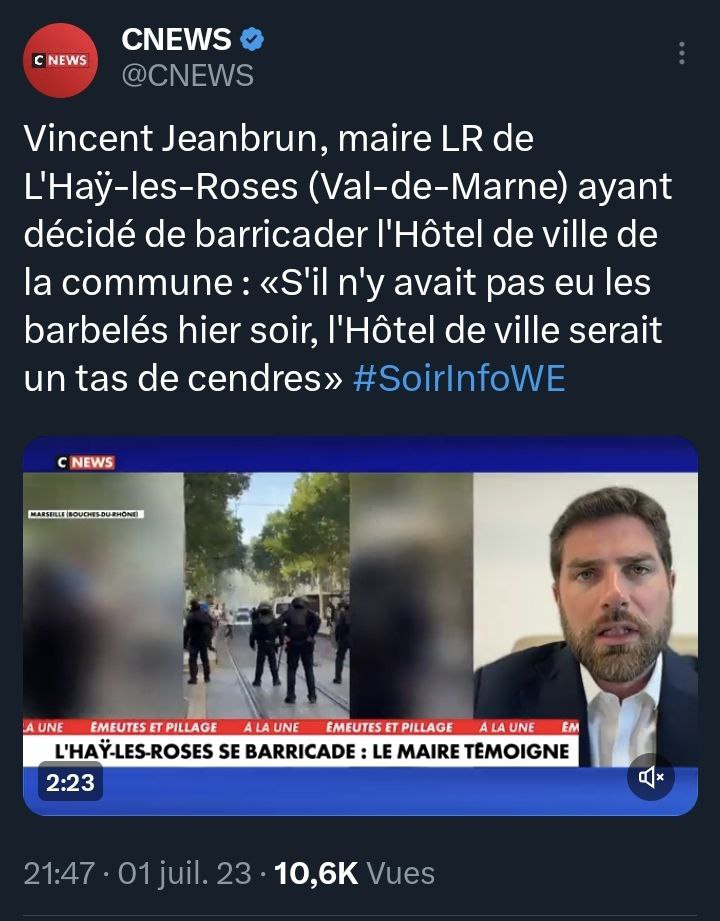Viewport: 720px width, 921px height.
Task: Click the Marseille location label in video
Action: click(86, 514)
